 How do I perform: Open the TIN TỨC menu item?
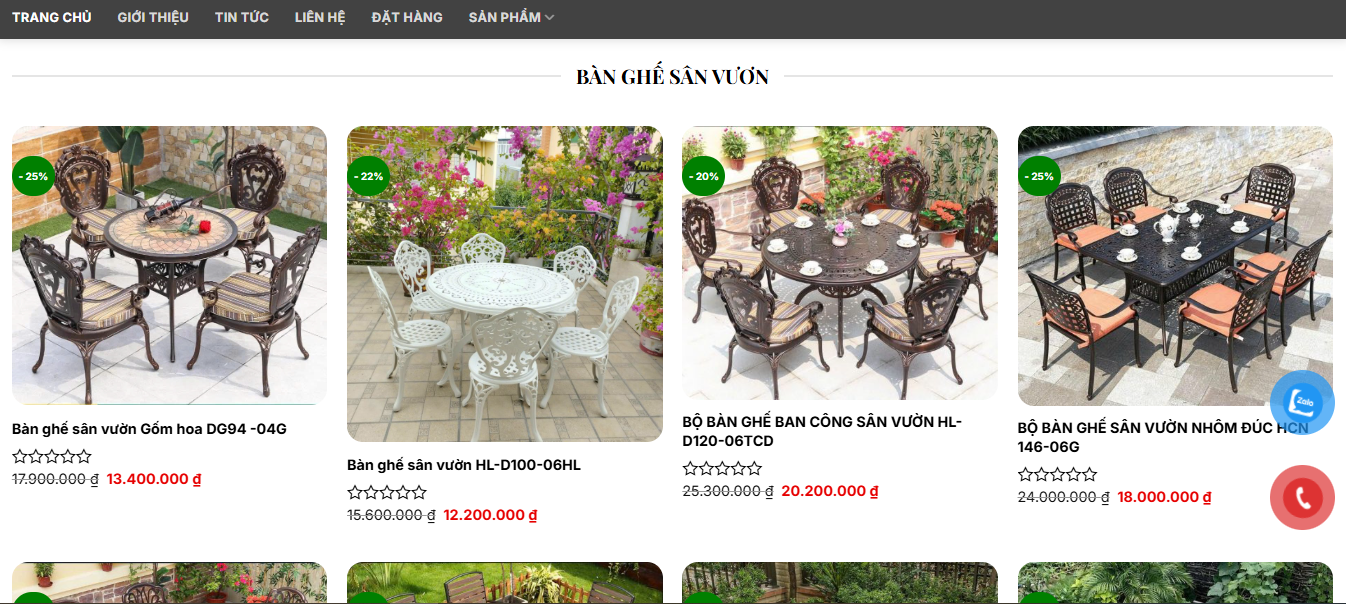tap(242, 17)
